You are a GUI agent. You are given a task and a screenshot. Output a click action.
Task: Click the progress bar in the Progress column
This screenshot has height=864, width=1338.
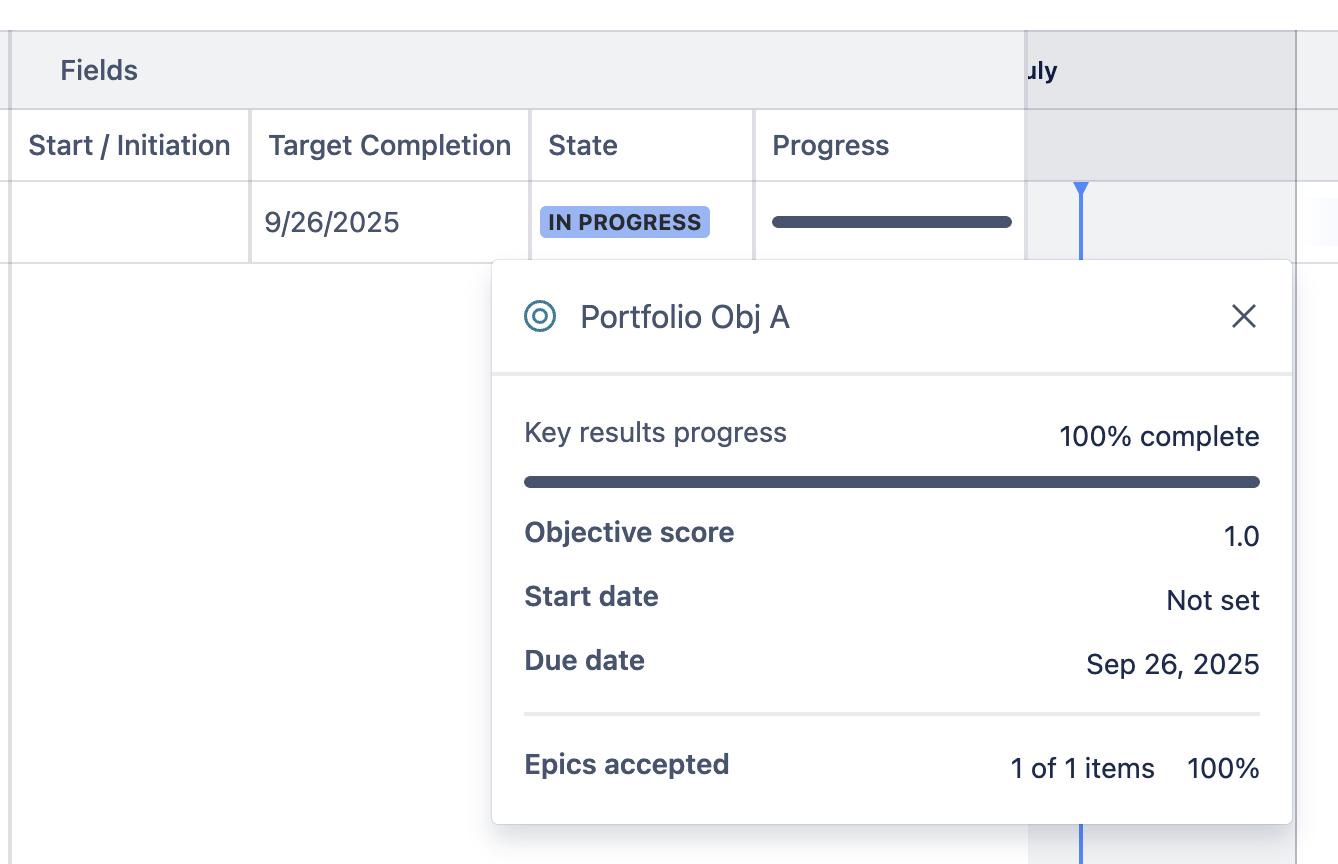pos(891,222)
